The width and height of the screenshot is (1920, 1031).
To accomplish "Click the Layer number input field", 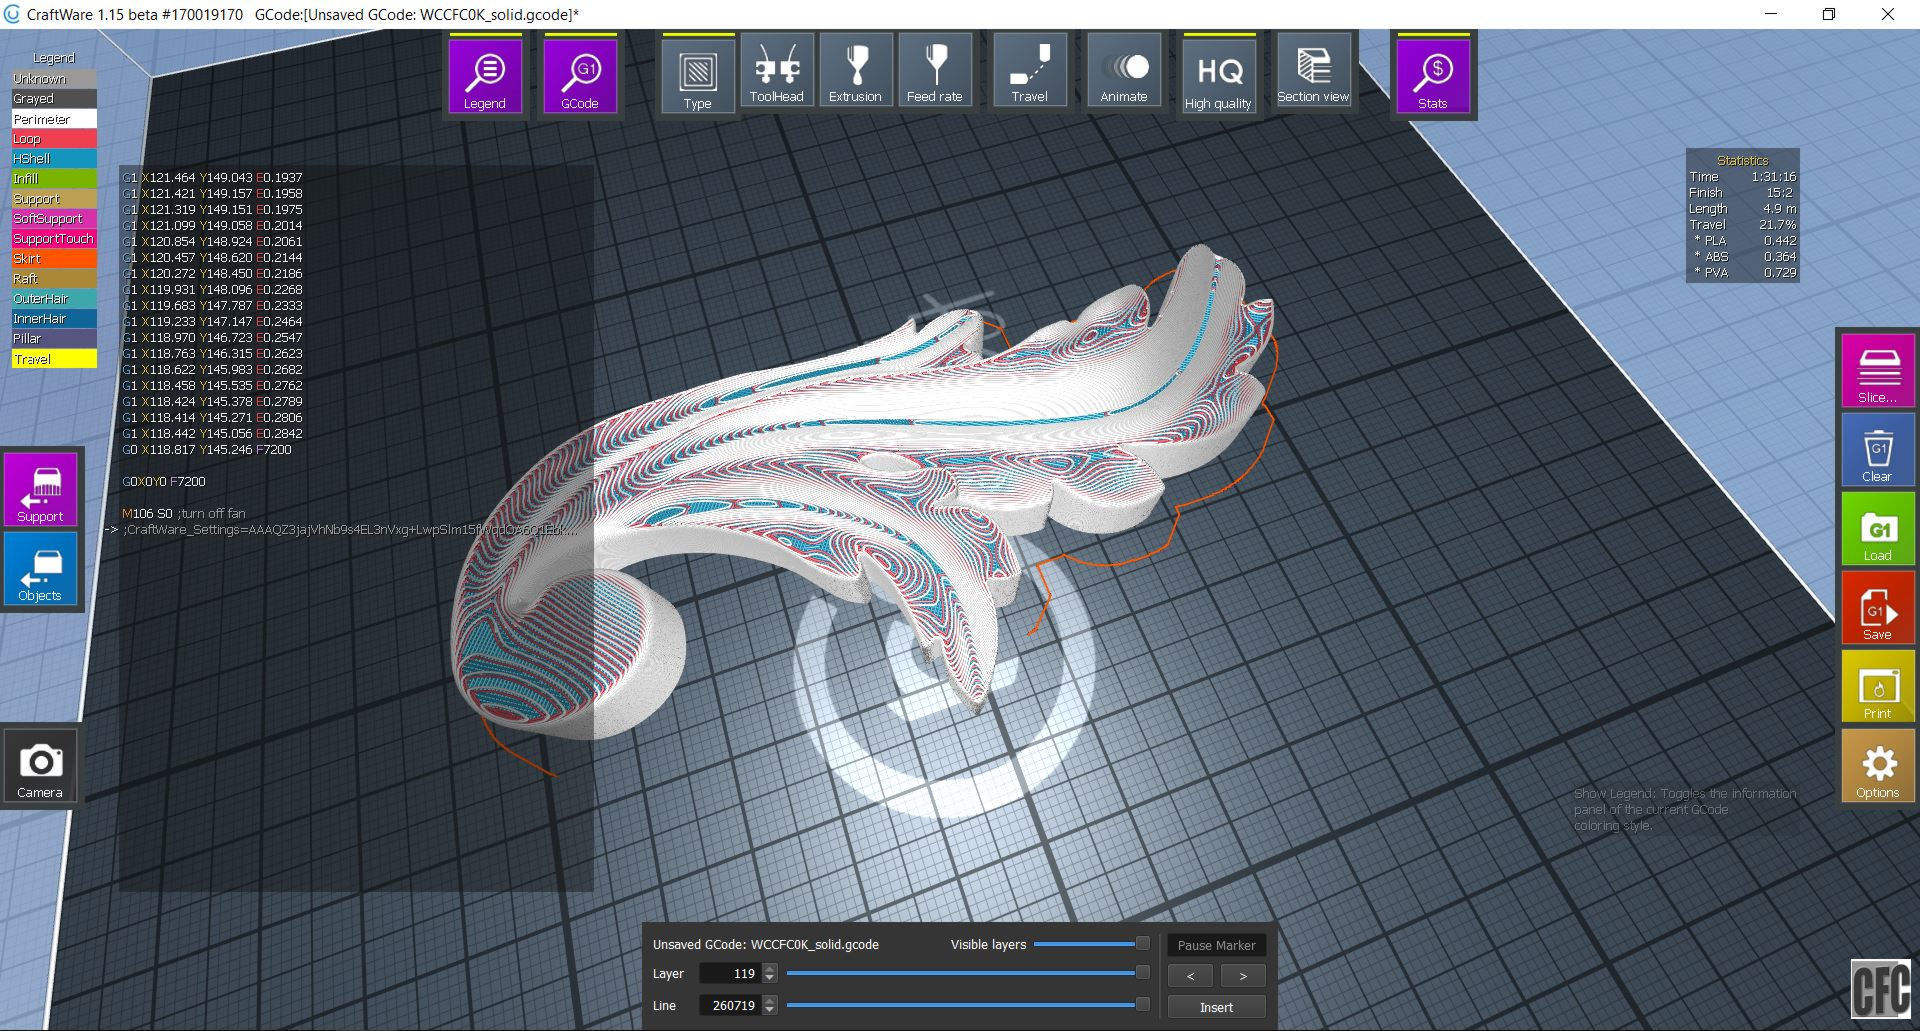I will (x=730, y=974).
